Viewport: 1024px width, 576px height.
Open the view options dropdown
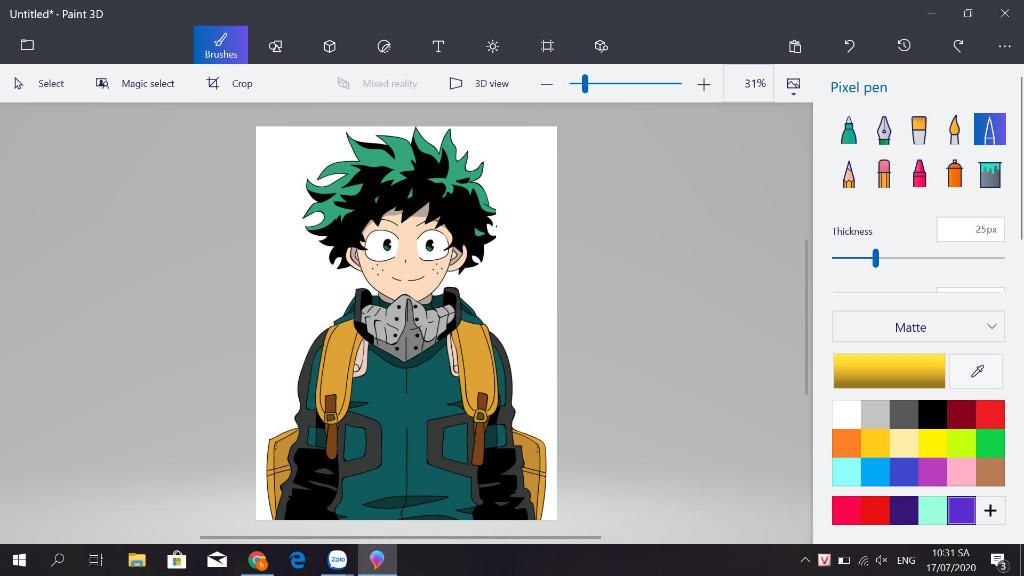[794, 86]
